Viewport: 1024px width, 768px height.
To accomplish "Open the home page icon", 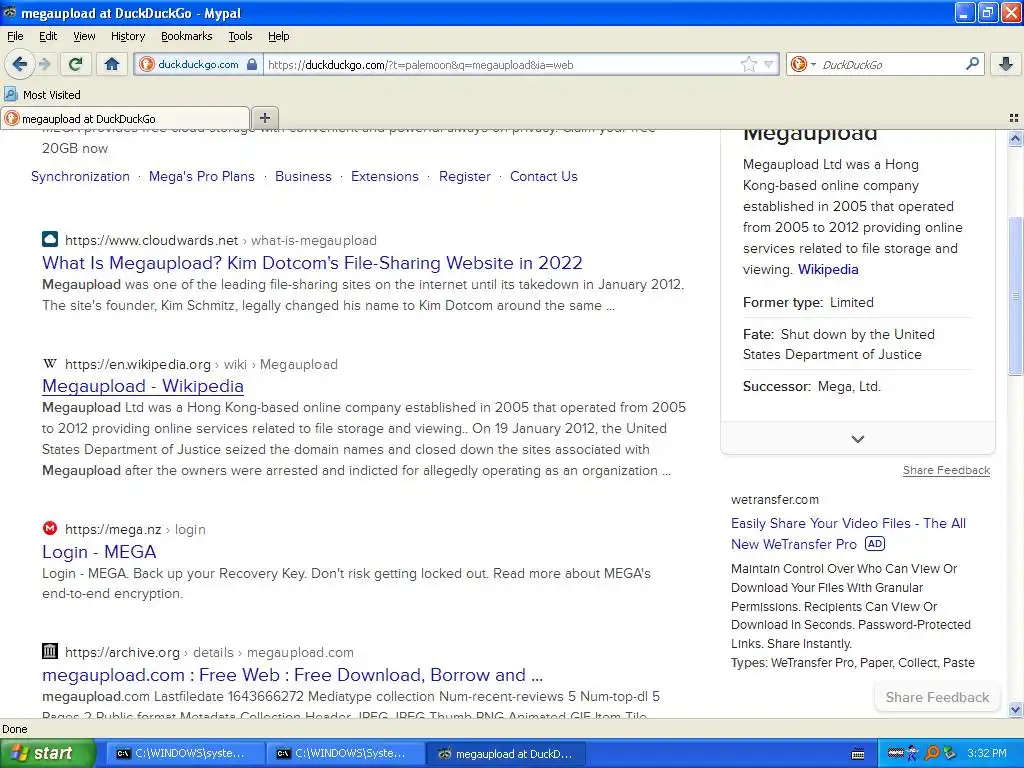I will 112,64.
